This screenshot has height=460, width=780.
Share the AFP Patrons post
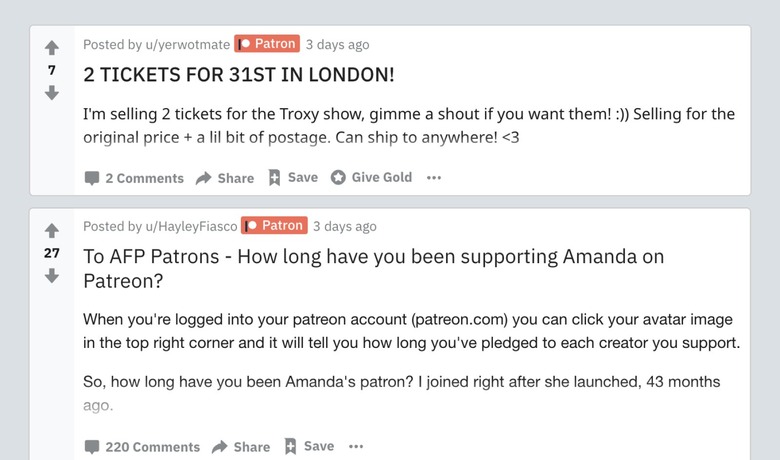click(x=241, y=447)
